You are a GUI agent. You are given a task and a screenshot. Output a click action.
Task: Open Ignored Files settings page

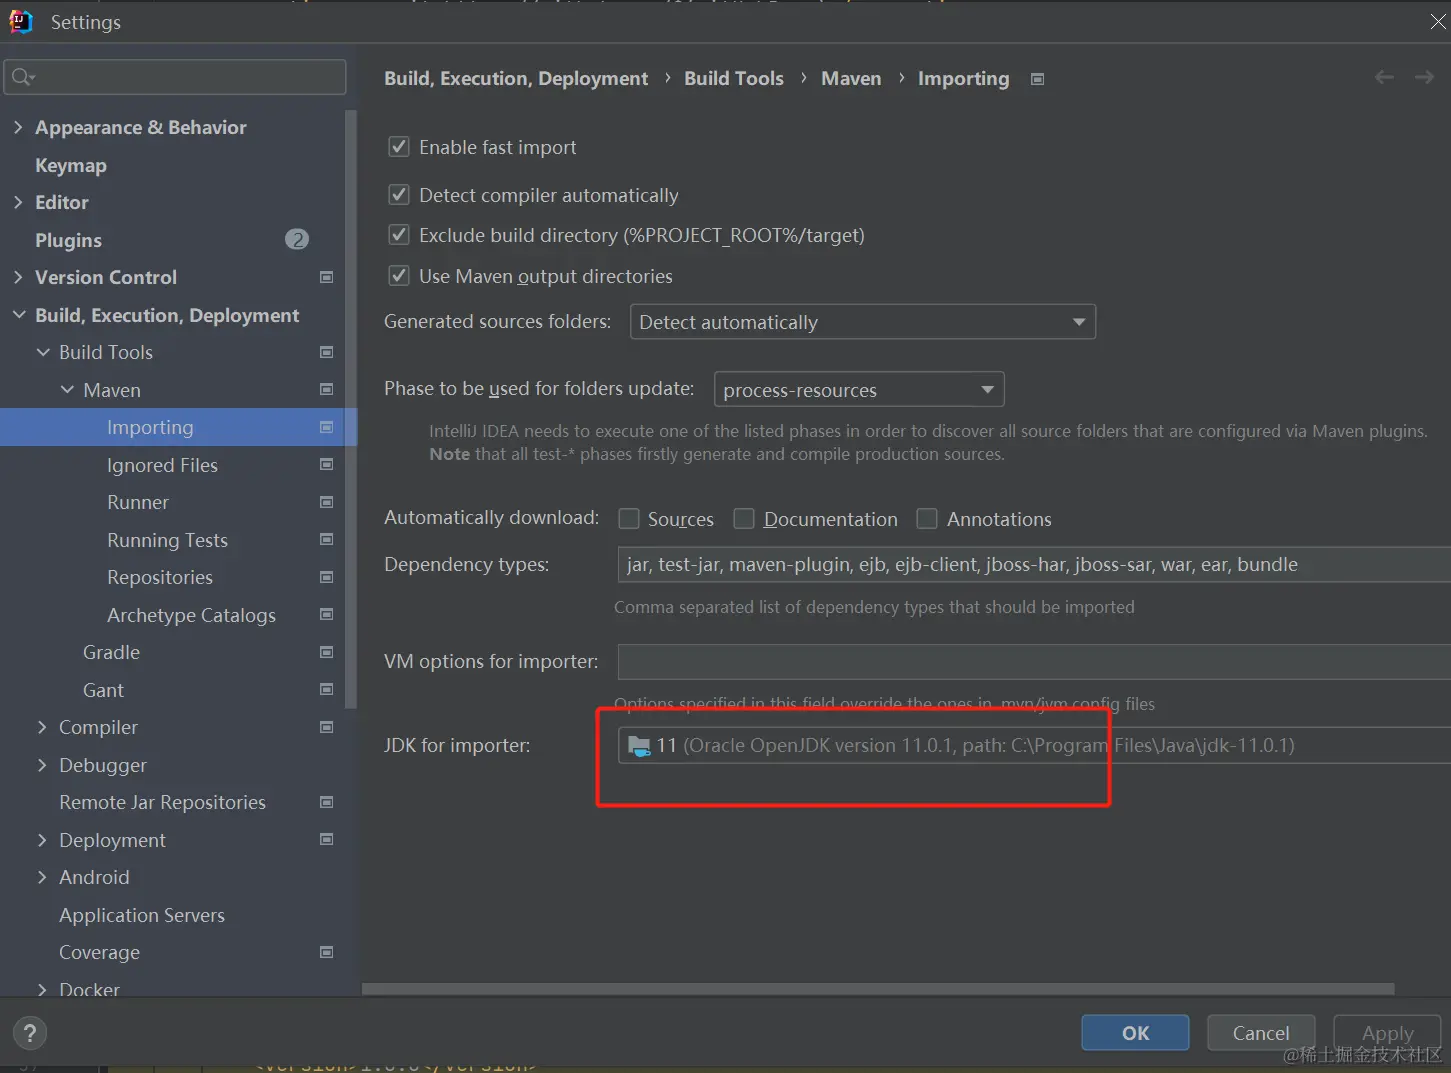pyautogui.click(x=162, y=465)
